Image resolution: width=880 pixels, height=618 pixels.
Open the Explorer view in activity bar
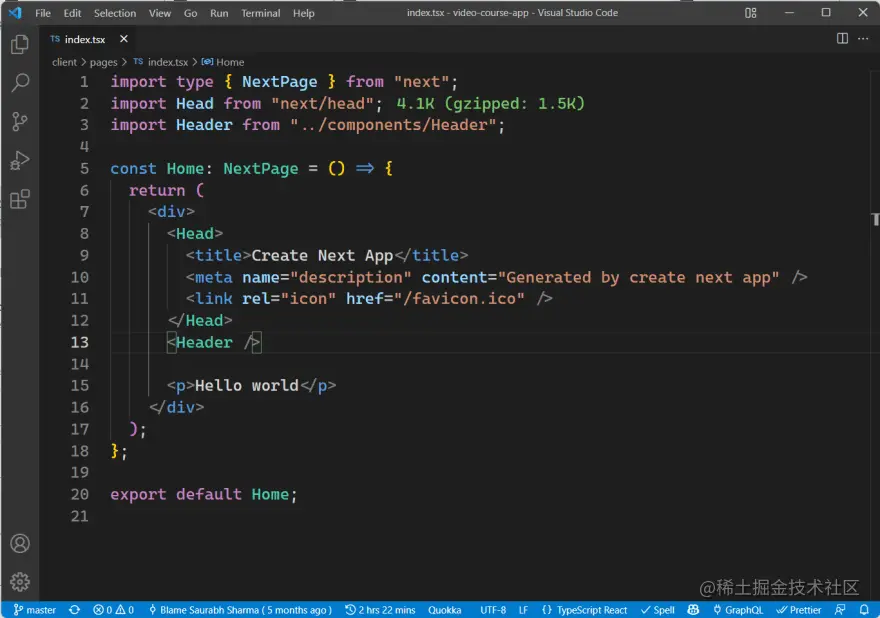(20, 44)
